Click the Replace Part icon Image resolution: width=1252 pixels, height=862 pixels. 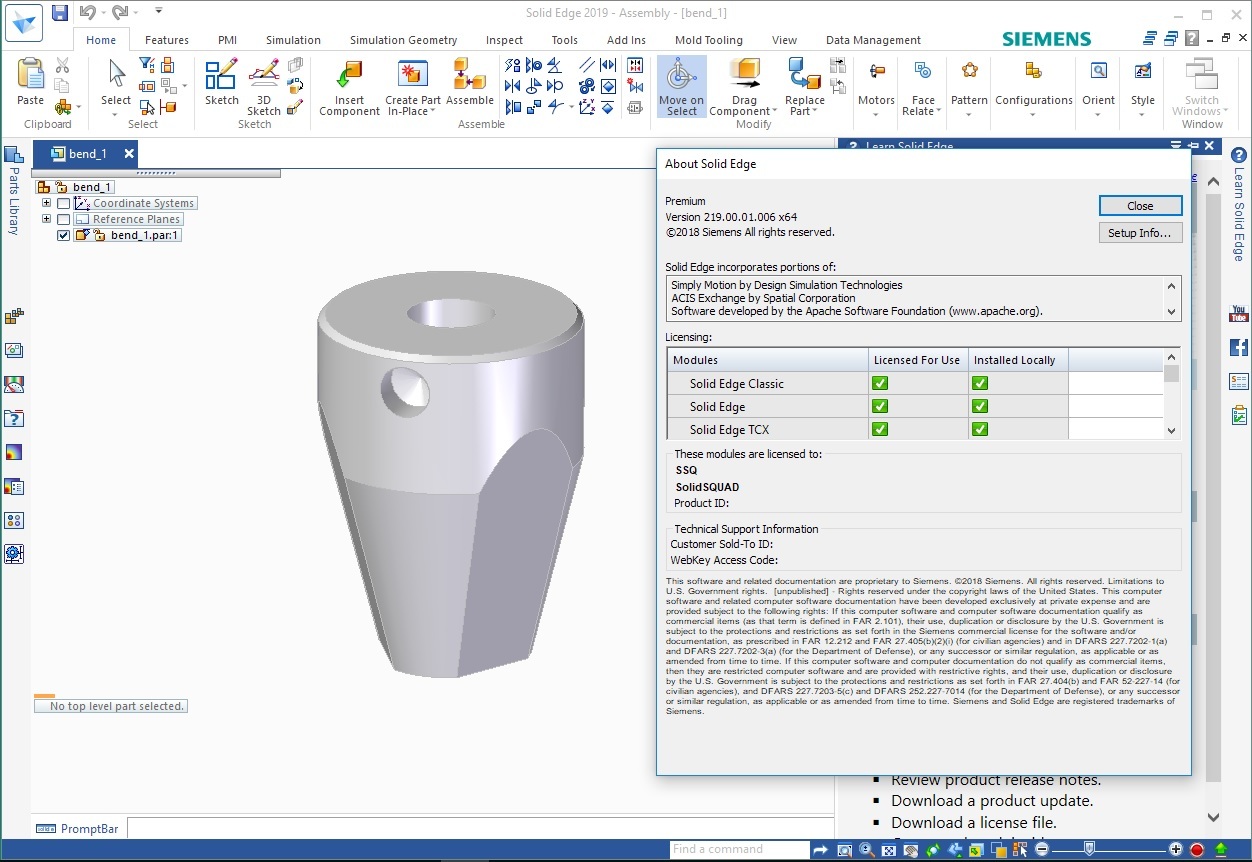click(804, 75)
